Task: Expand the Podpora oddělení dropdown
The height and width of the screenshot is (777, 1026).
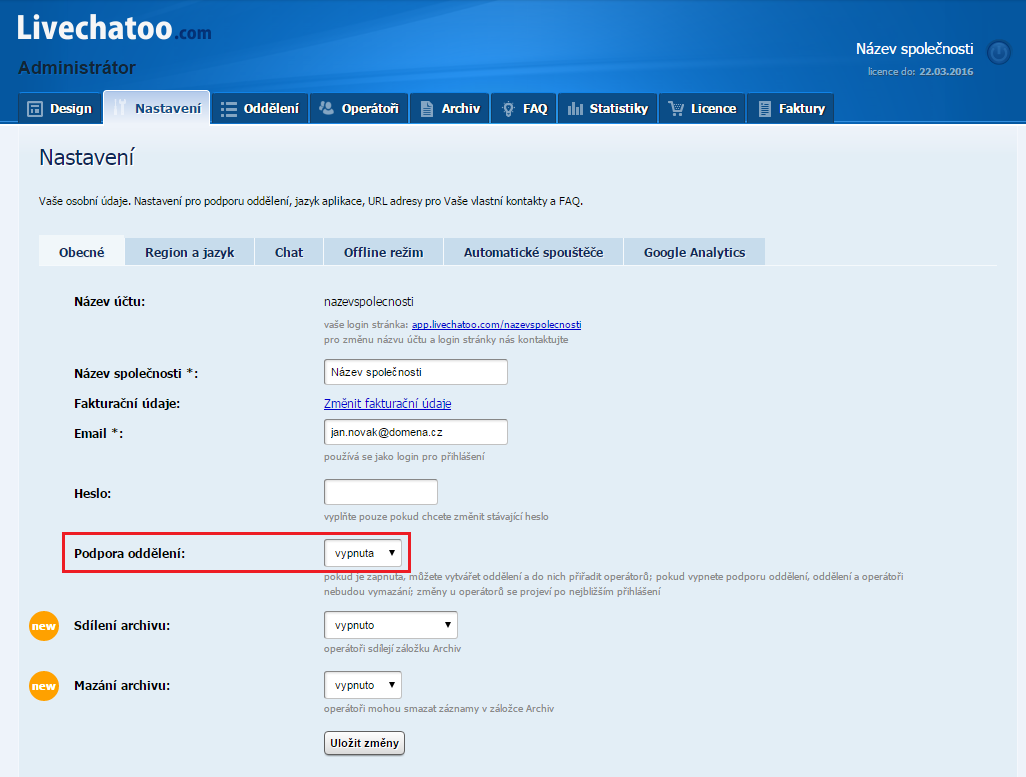Action: pos(366,552)
